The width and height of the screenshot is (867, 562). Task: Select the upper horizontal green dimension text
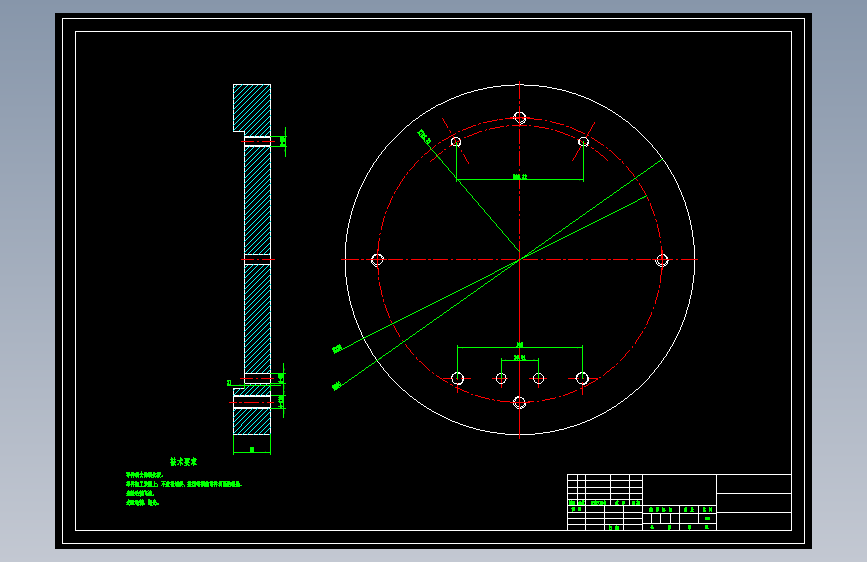(x=520, y=177)
